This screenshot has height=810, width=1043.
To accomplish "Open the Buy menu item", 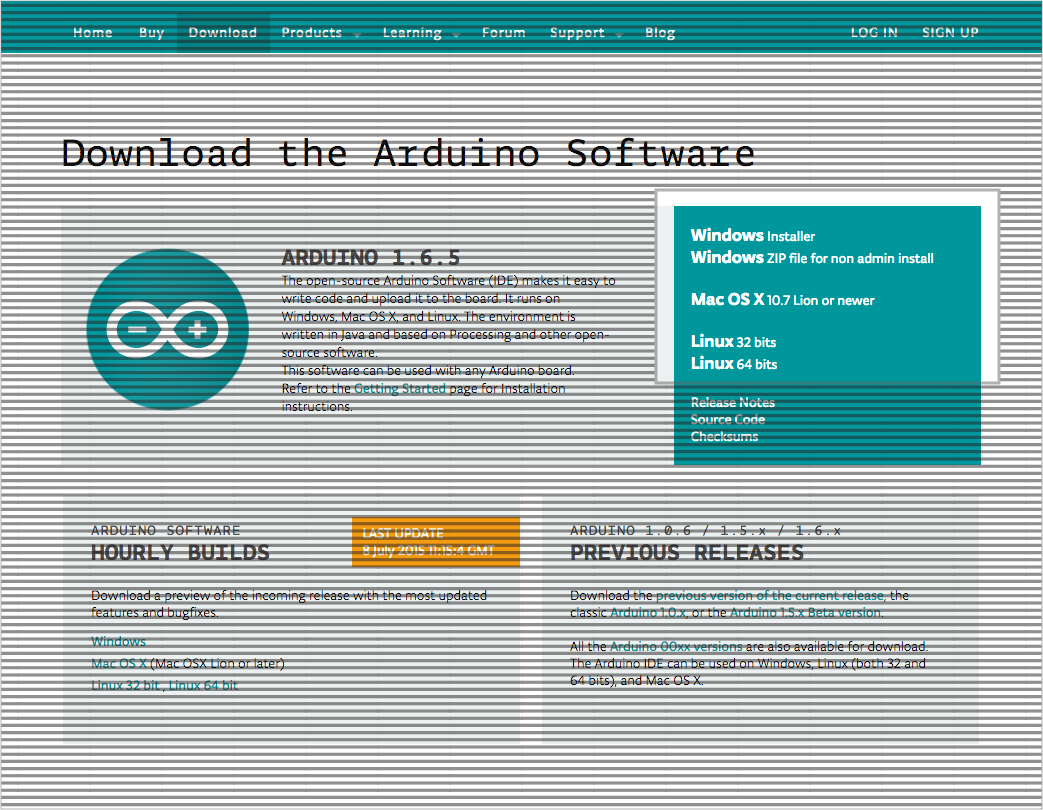I will click(152, 33).
